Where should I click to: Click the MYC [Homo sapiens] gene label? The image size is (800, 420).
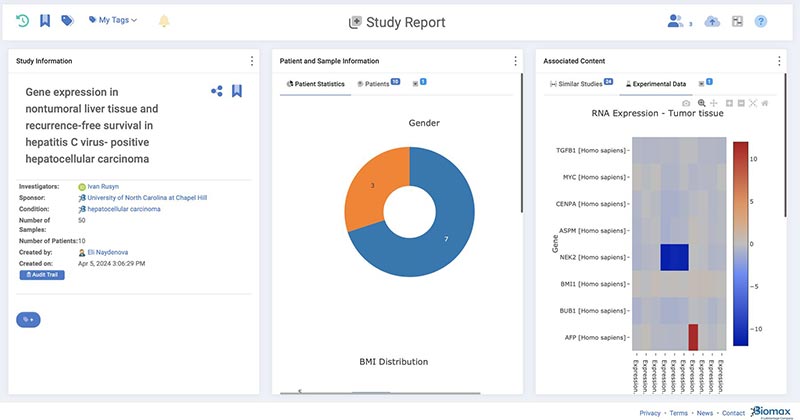(x=594, y=177)
